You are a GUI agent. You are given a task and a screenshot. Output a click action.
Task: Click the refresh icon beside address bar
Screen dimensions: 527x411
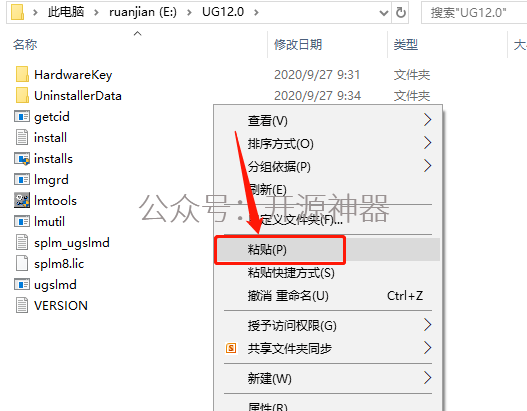click(401, 12)
